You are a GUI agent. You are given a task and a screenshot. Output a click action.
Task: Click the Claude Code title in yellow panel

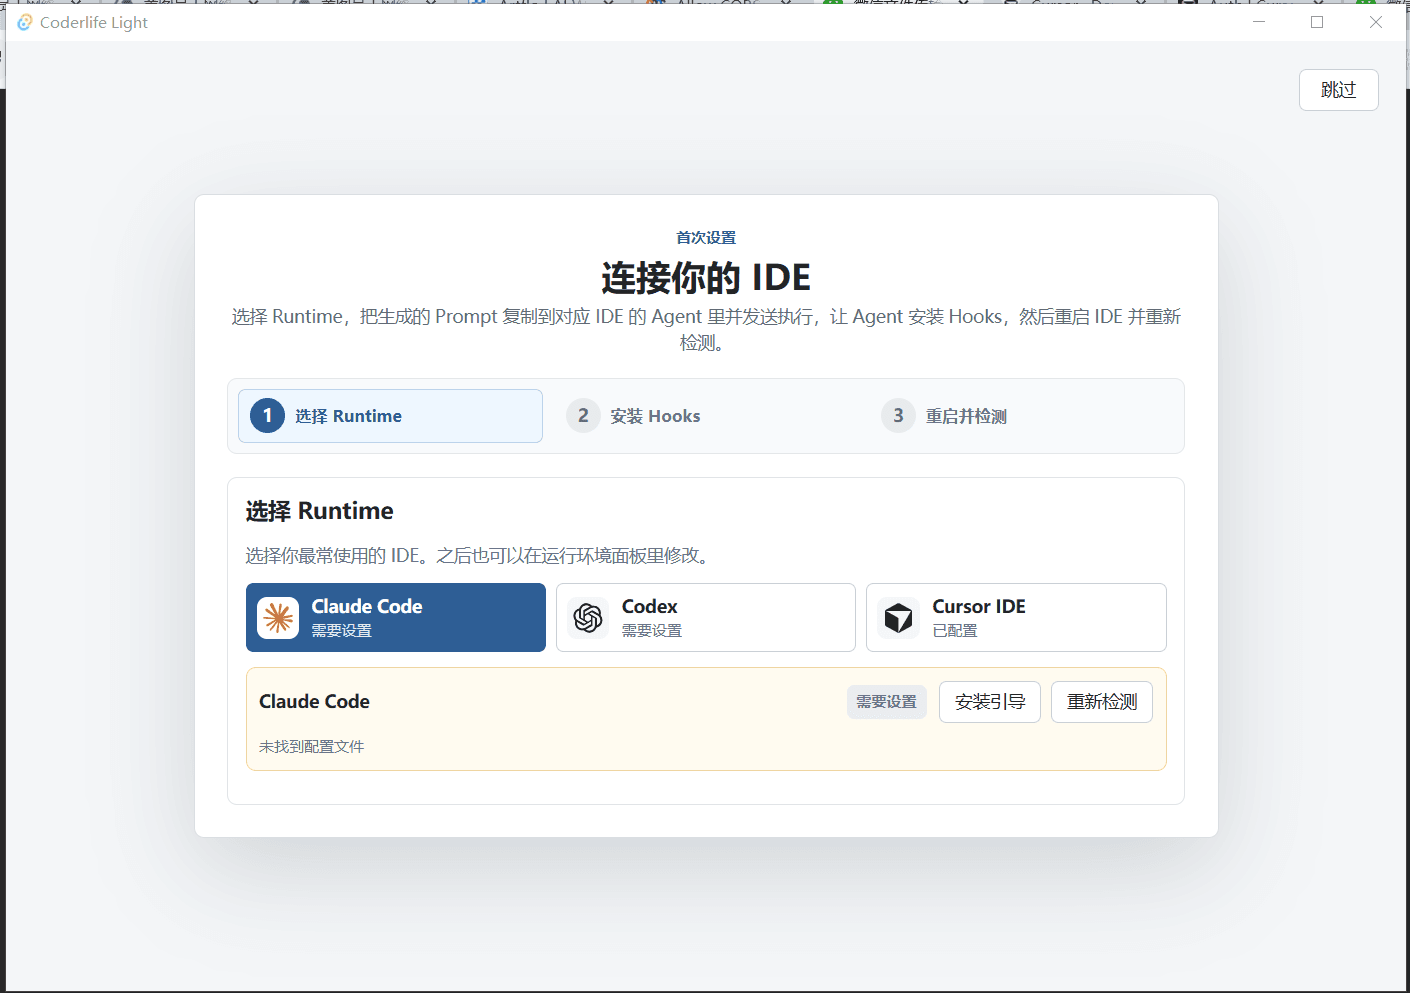click(315, 702)
